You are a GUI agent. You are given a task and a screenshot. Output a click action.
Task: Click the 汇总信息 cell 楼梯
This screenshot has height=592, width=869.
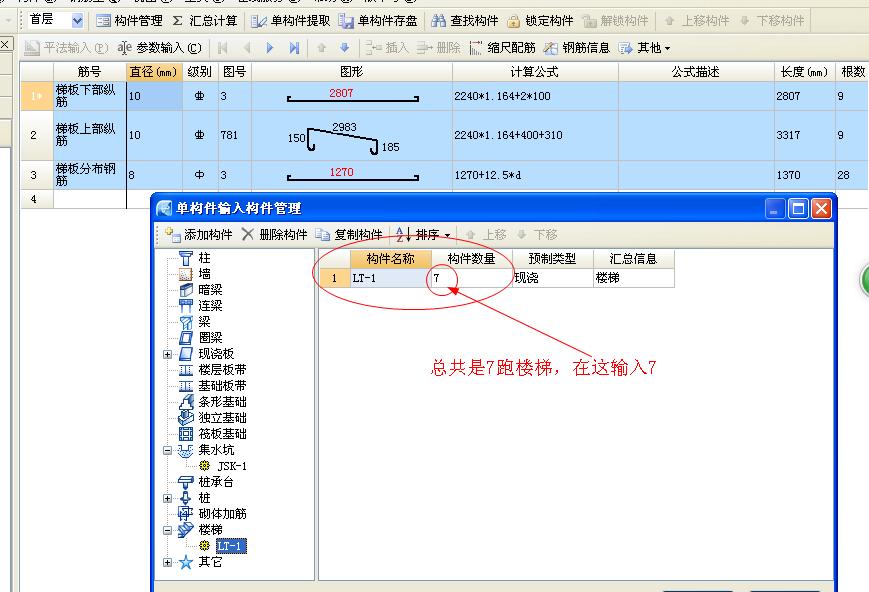(633, 278)
